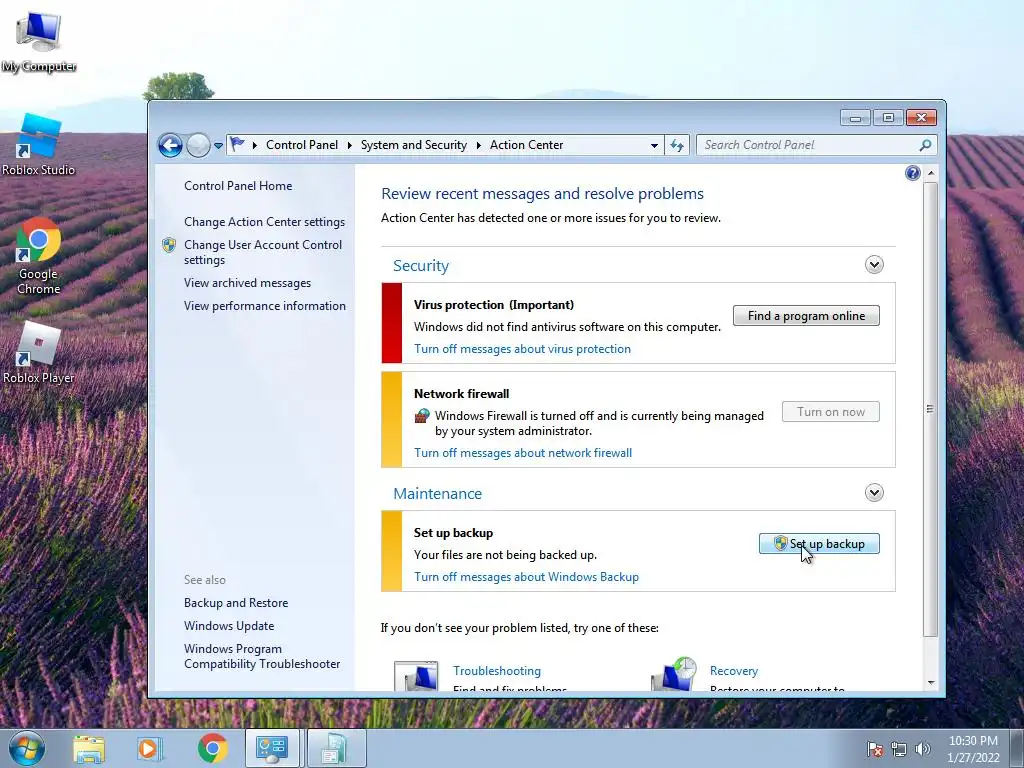Launch Windows Media Player from taskbar
Image resolution: width=1024 pixels, height=768 pixels.
[149, 748]
